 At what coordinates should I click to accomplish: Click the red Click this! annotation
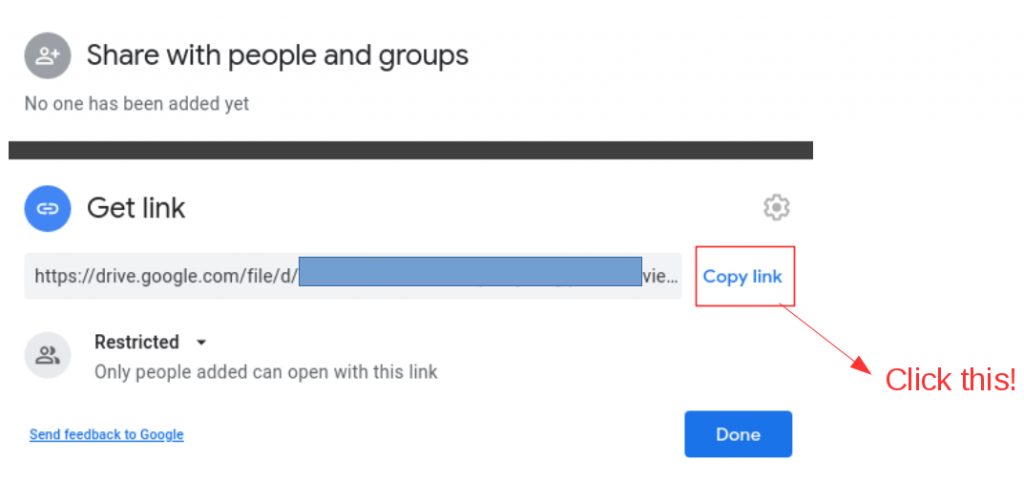point(950,380)
